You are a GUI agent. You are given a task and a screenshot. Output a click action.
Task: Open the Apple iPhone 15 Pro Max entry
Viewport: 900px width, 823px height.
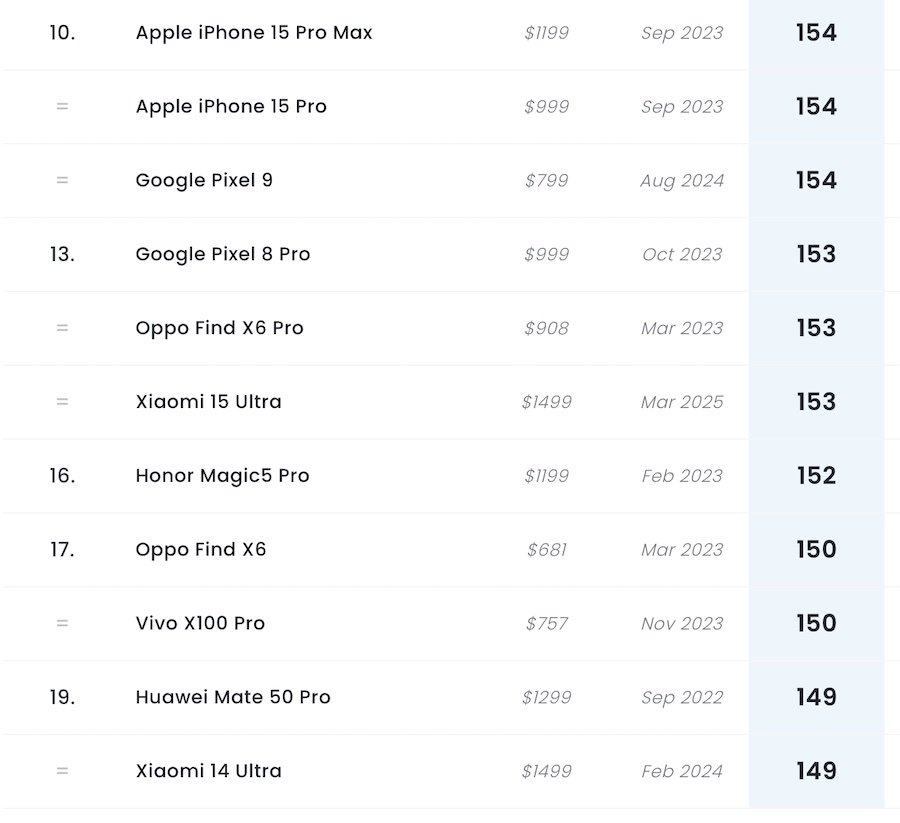(x=254, y=33)
